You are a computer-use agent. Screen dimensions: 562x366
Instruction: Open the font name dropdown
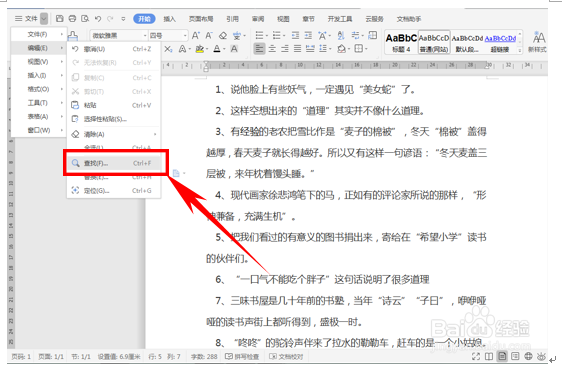click(x=145, y=35)
